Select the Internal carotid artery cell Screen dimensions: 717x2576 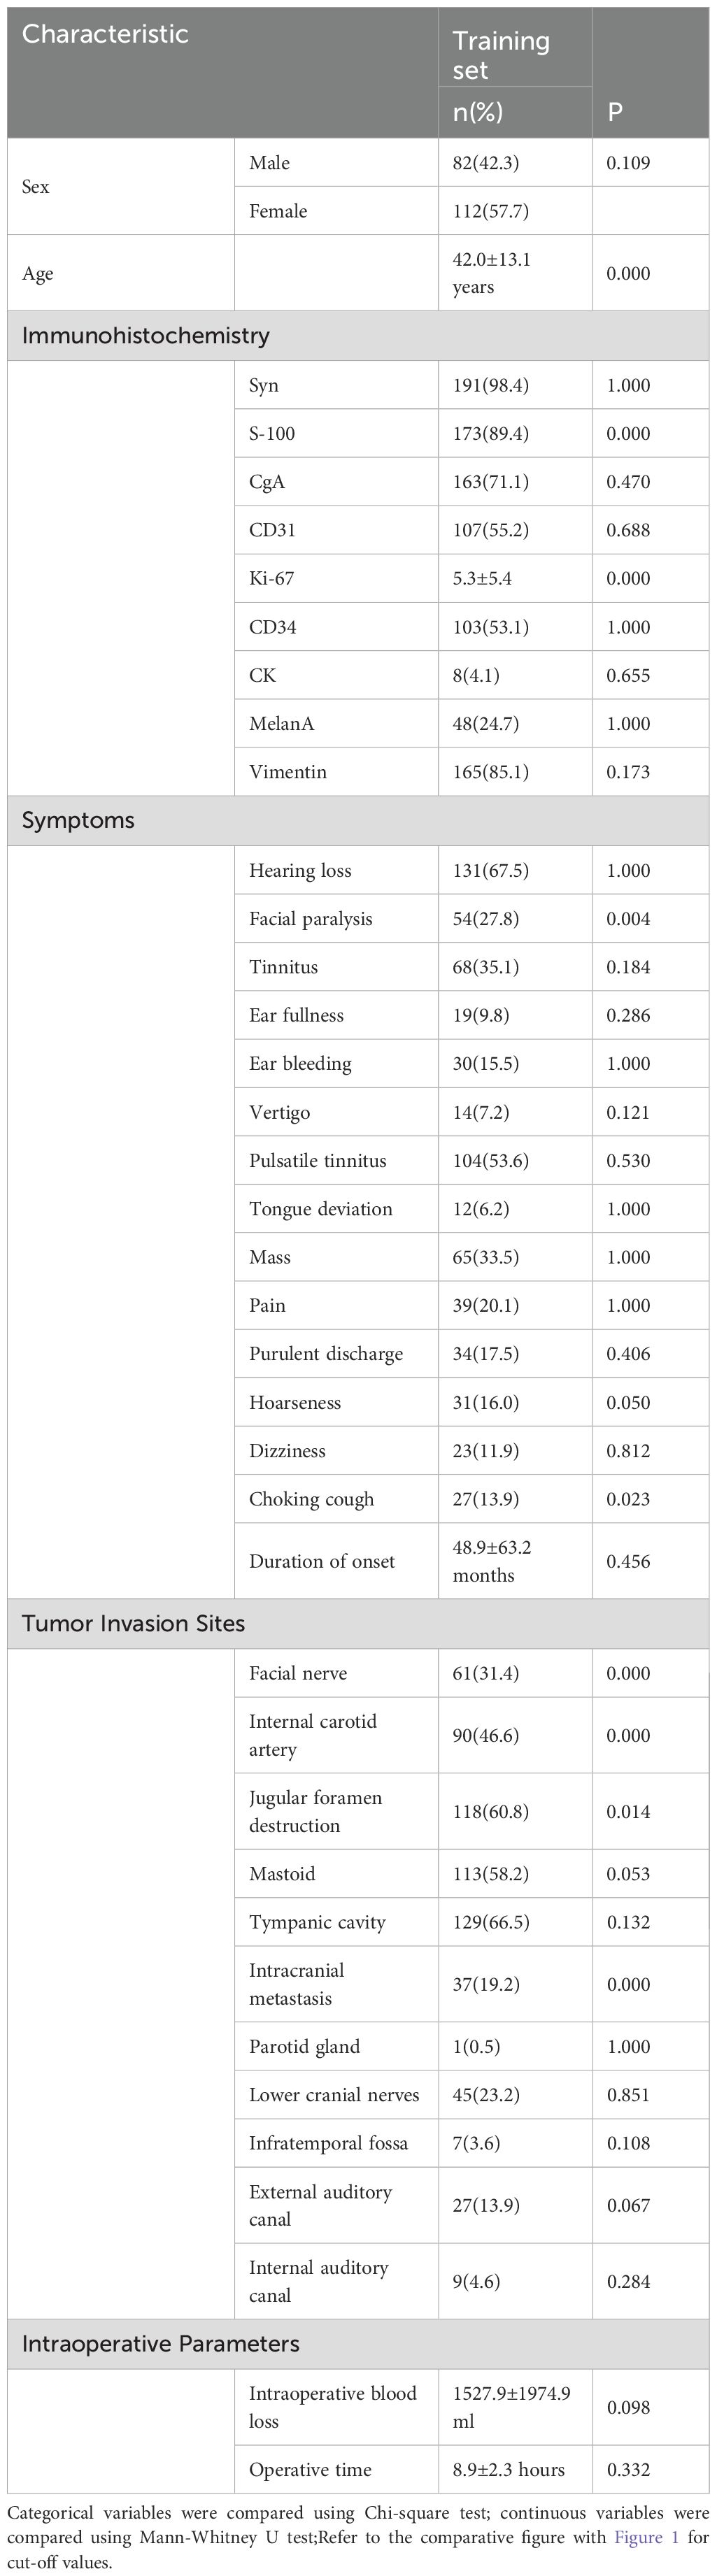(313, 1735)
